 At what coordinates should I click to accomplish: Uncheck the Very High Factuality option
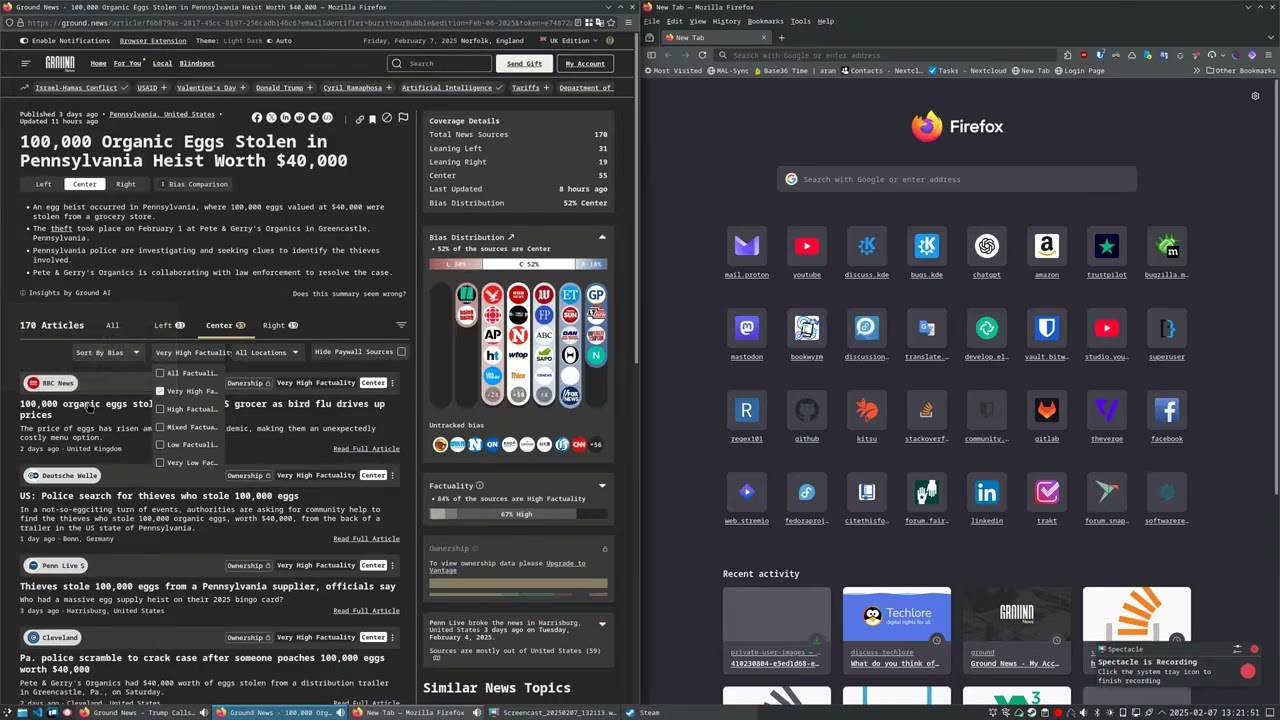point(160,391)
